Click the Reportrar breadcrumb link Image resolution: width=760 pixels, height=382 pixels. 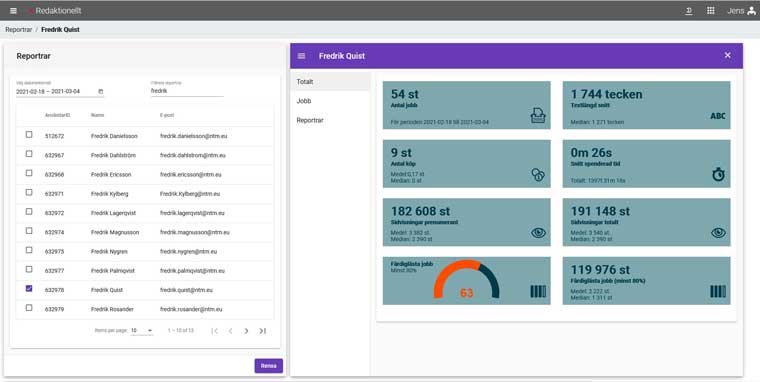tap(18, 30)
